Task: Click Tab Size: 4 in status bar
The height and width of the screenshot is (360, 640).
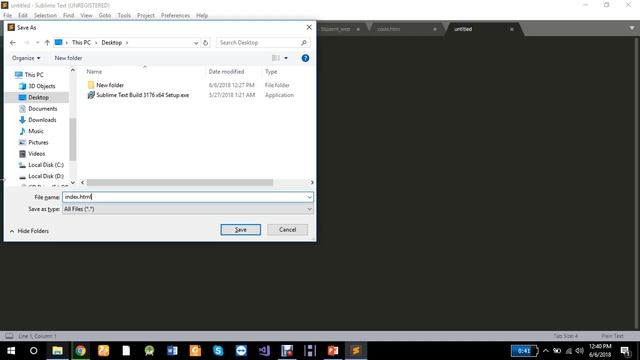Action: click(565, 336)
